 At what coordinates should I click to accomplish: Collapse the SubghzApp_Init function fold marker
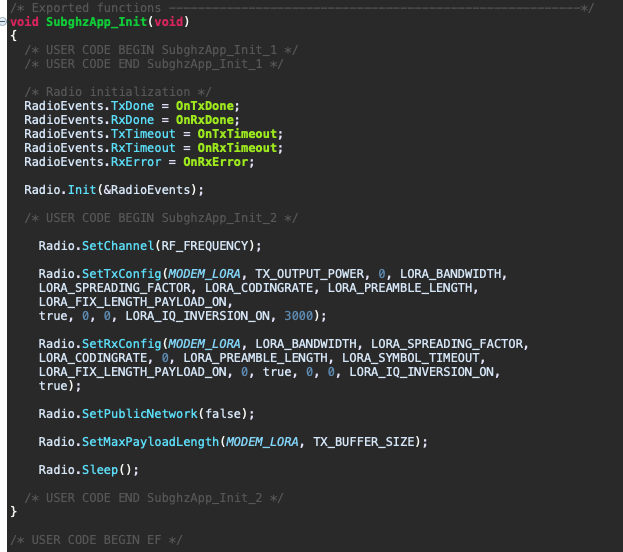[4, 22]
